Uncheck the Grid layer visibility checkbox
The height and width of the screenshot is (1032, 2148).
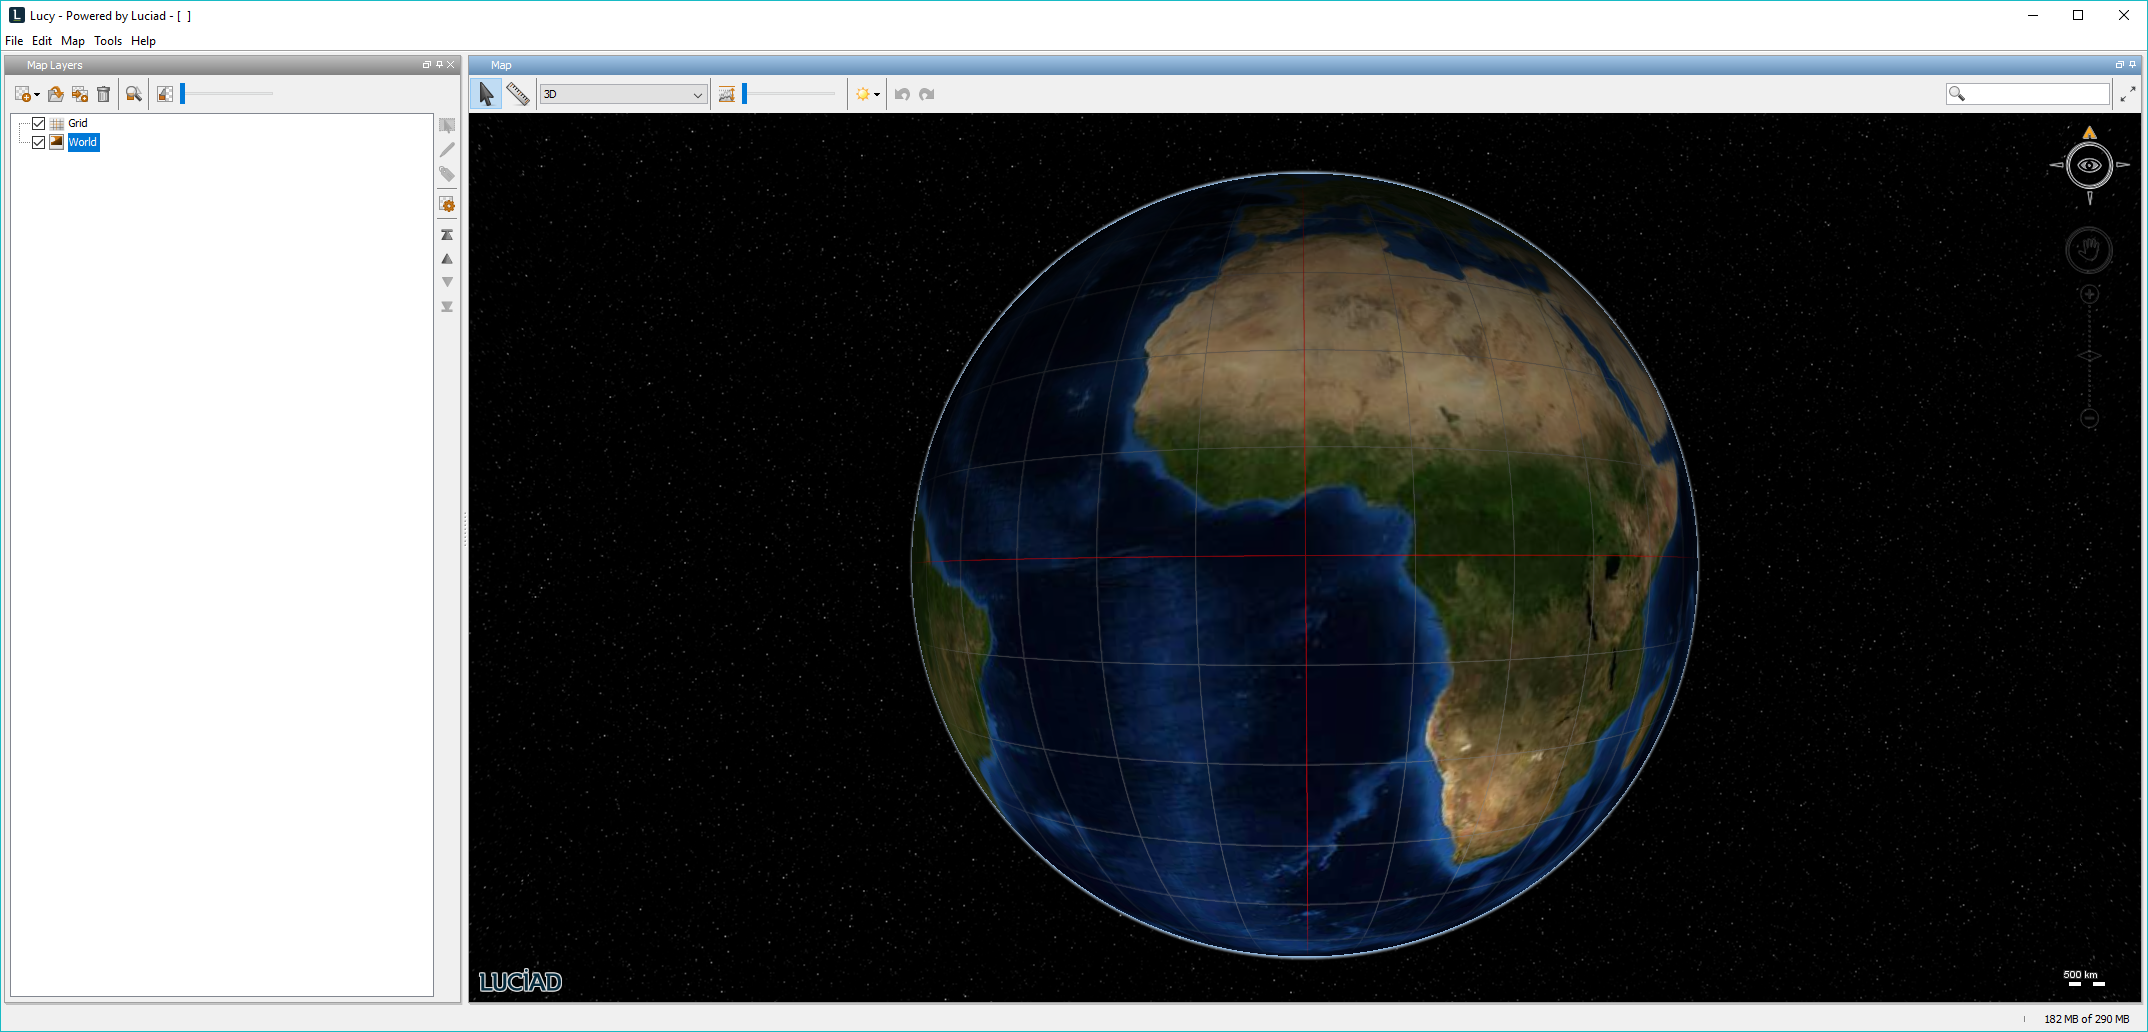(x=39, y=123)
